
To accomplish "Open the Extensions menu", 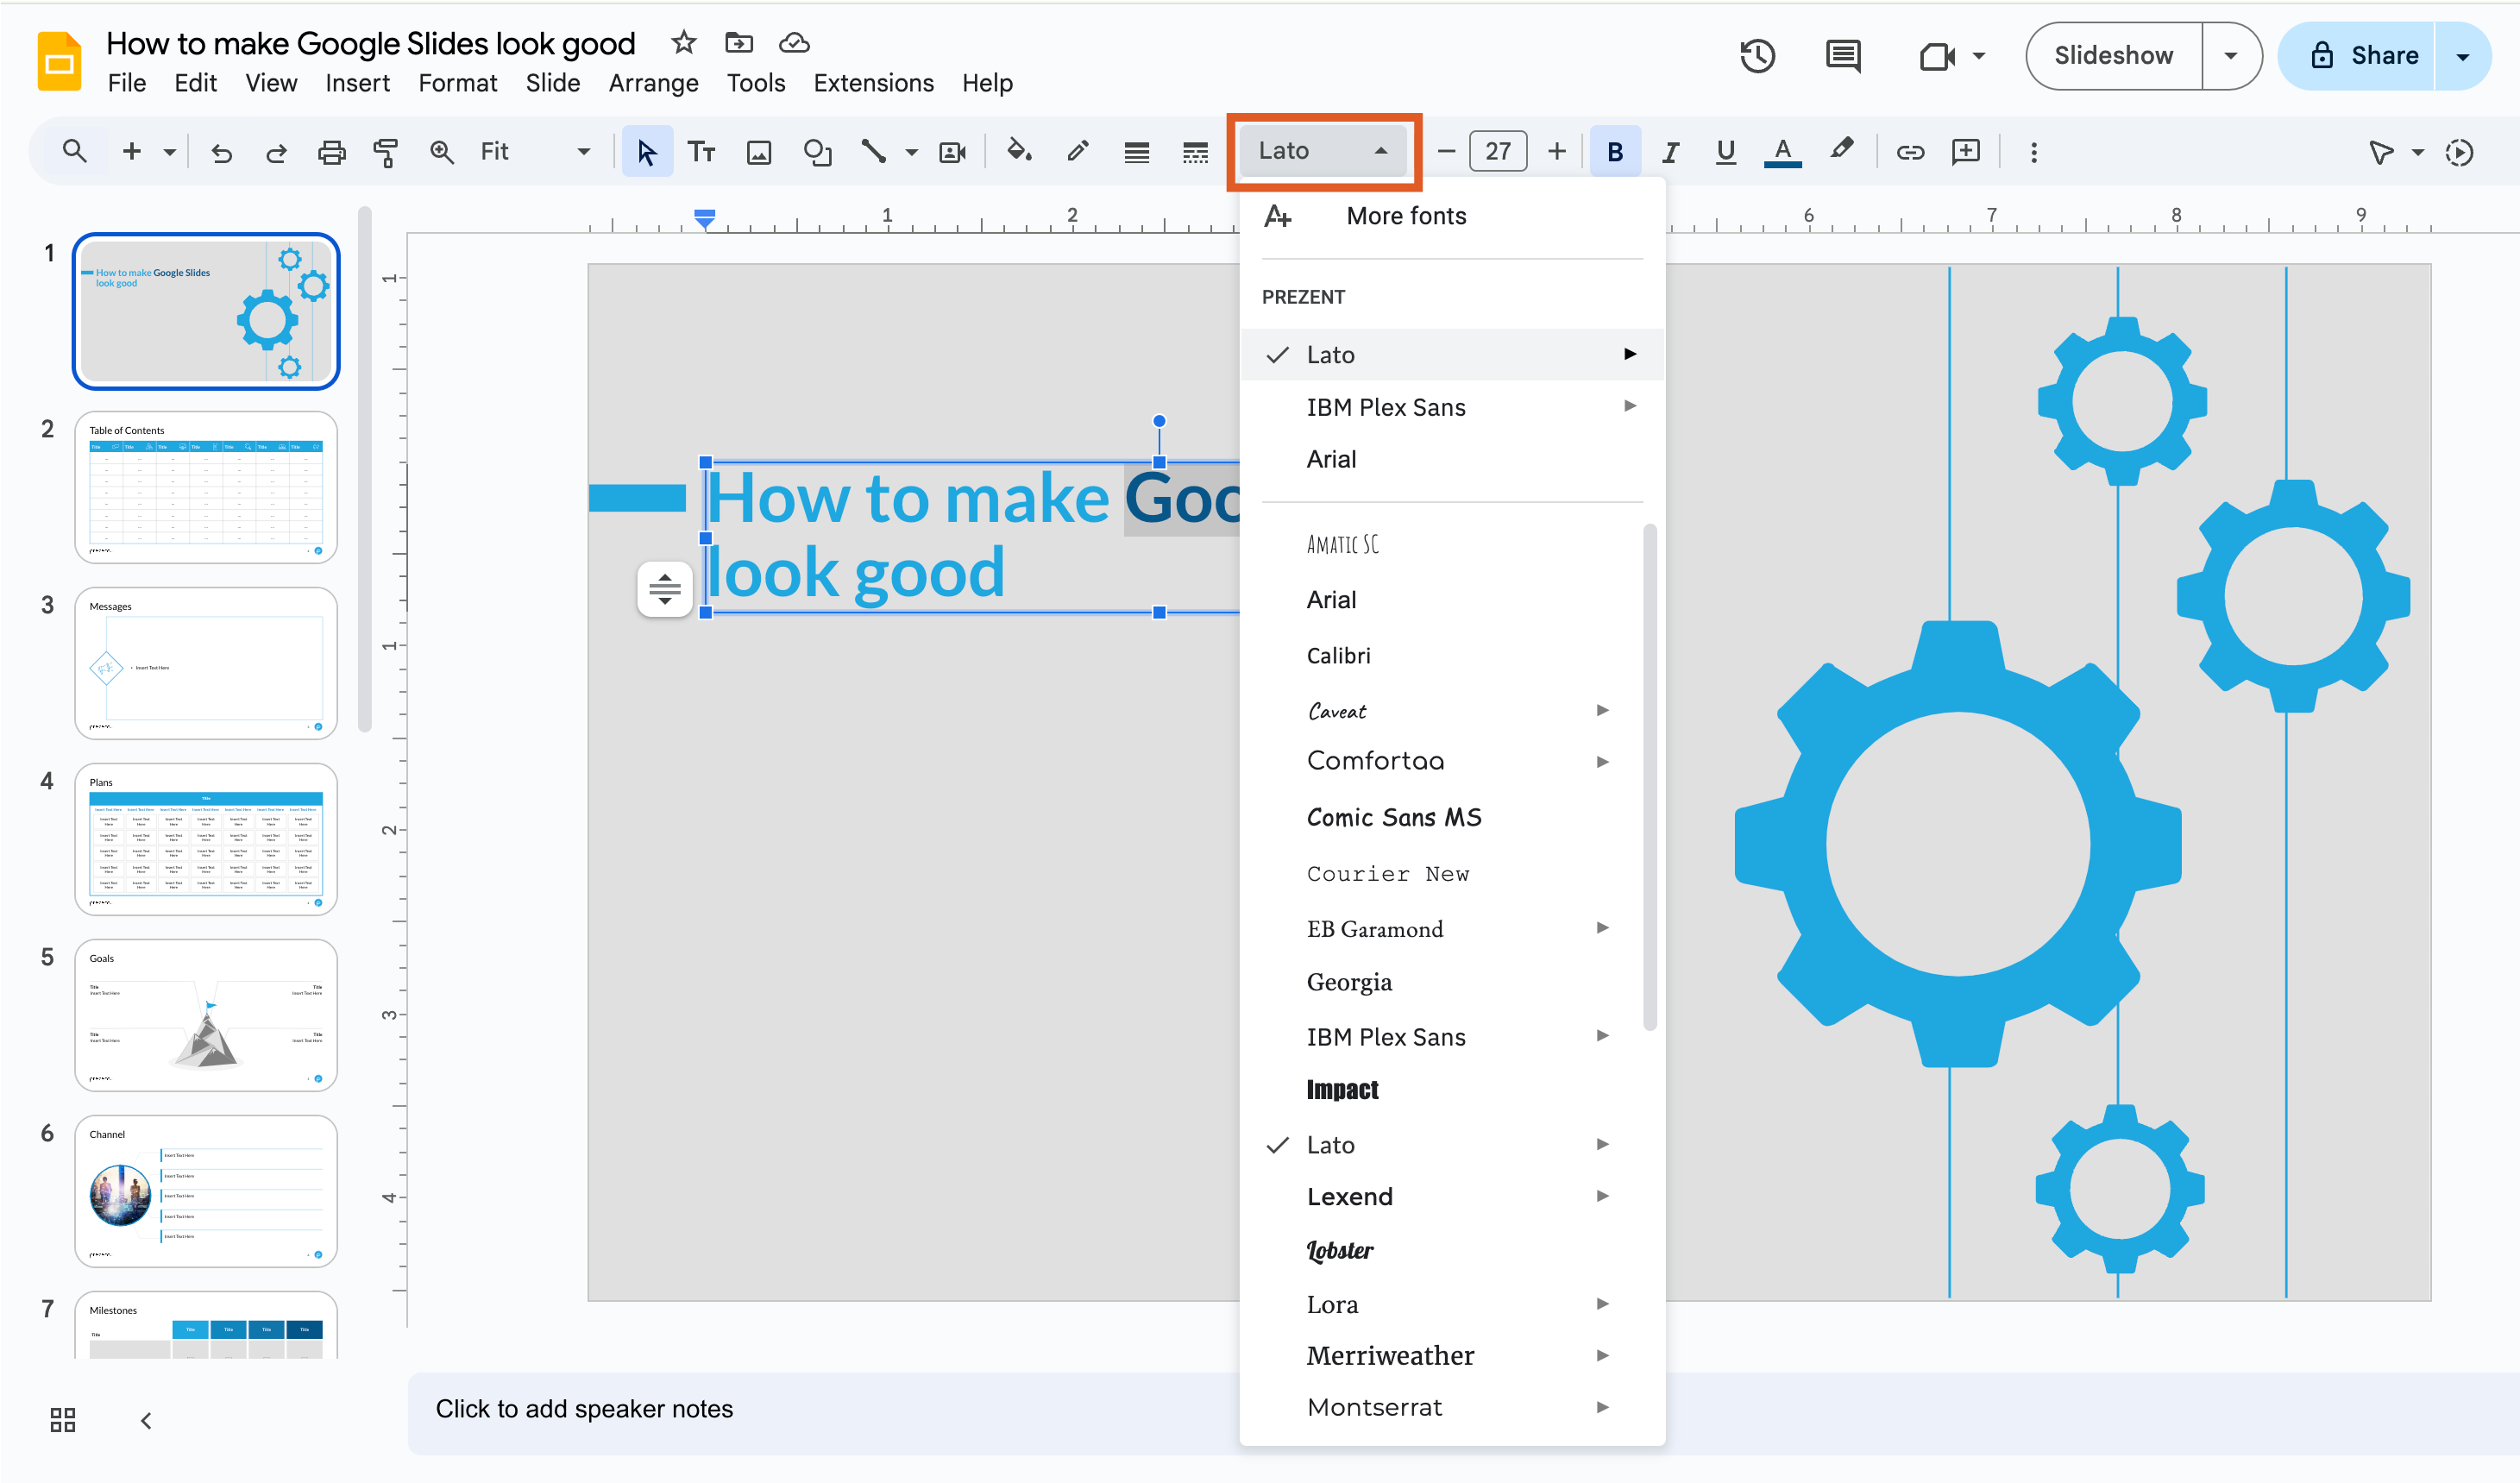I will 873,83.
